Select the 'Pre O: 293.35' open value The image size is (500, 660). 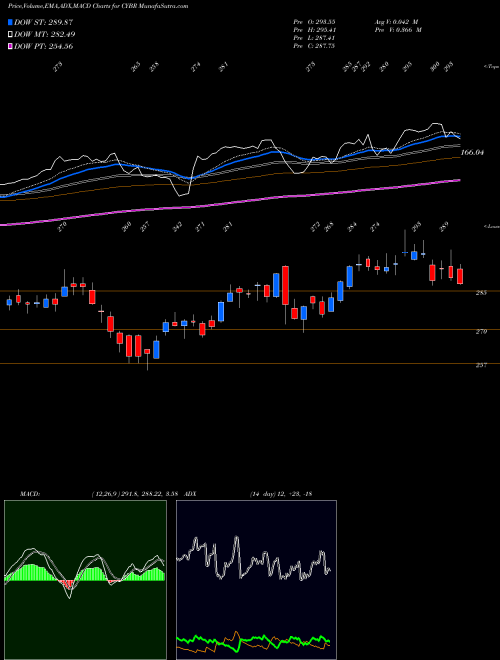click(314, 21)
